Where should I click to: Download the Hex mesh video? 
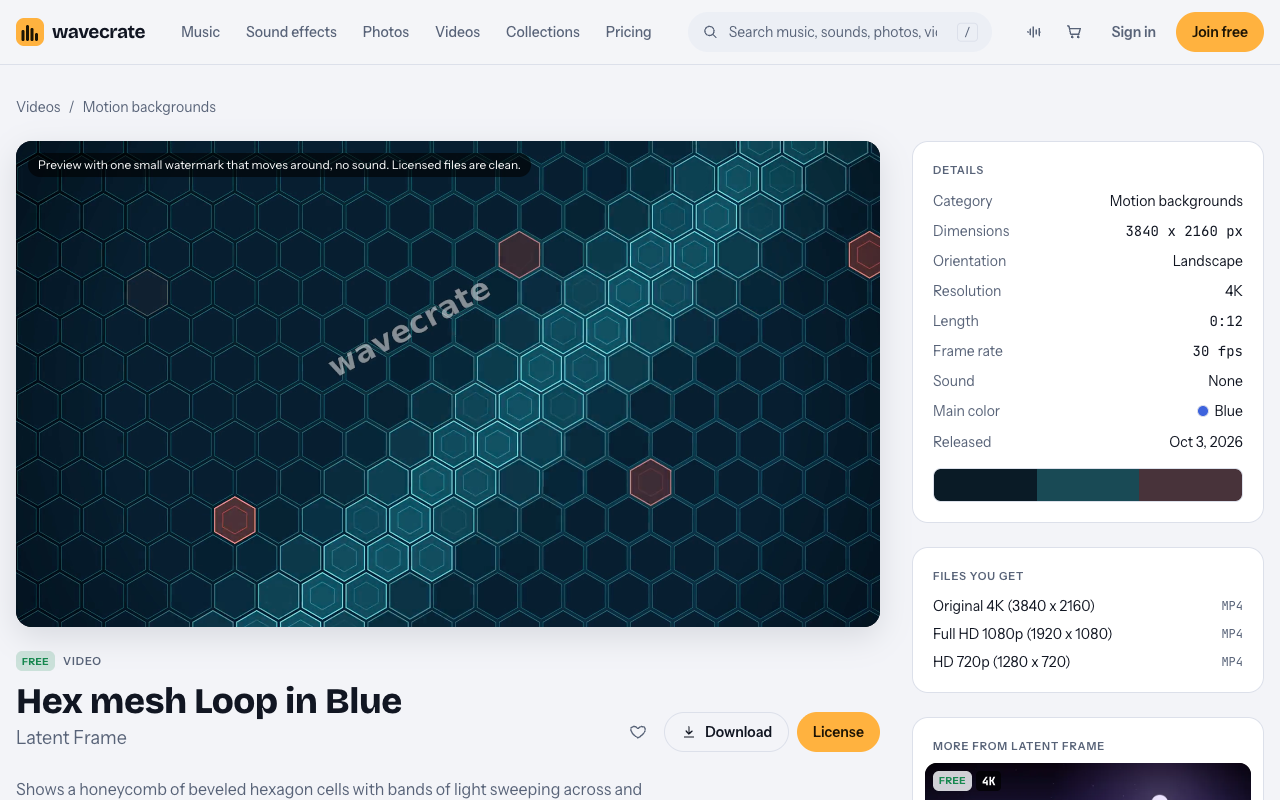726,732
